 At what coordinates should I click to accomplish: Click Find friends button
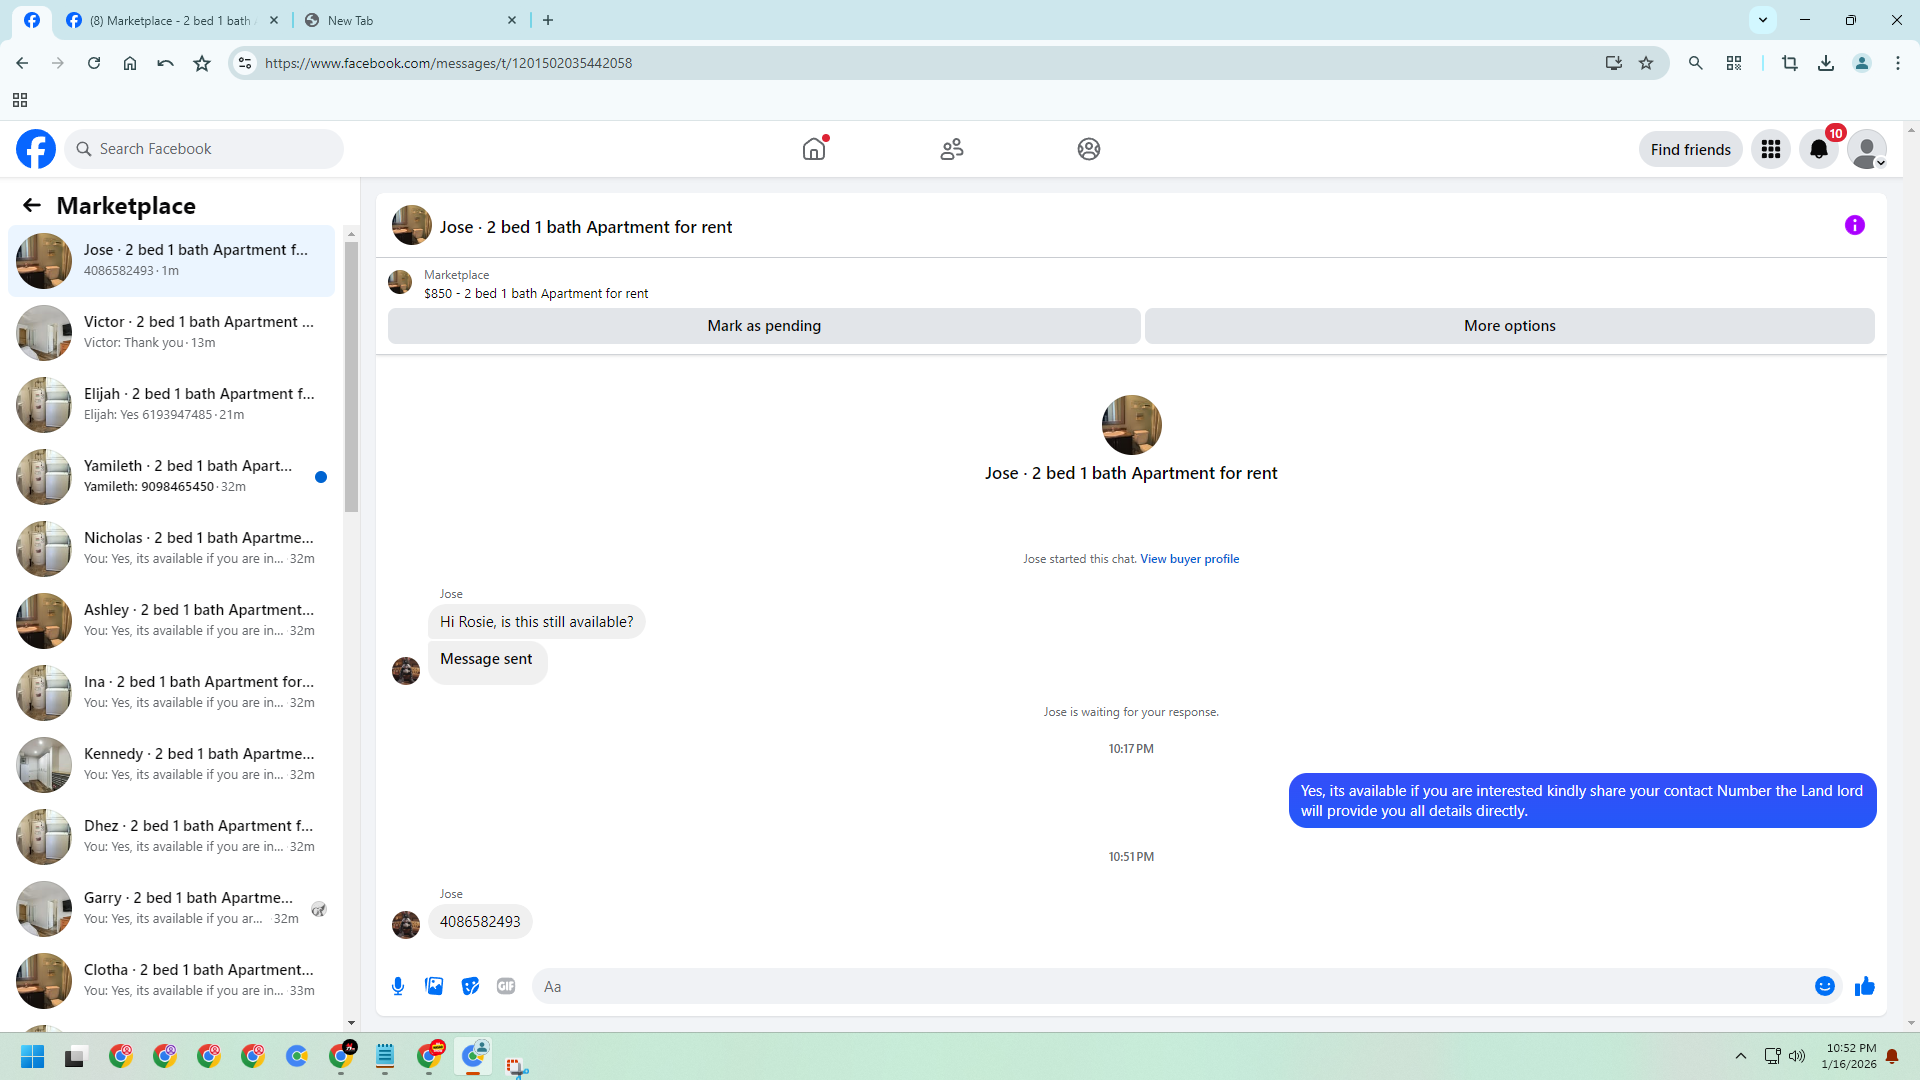[x=1690, y=149]
